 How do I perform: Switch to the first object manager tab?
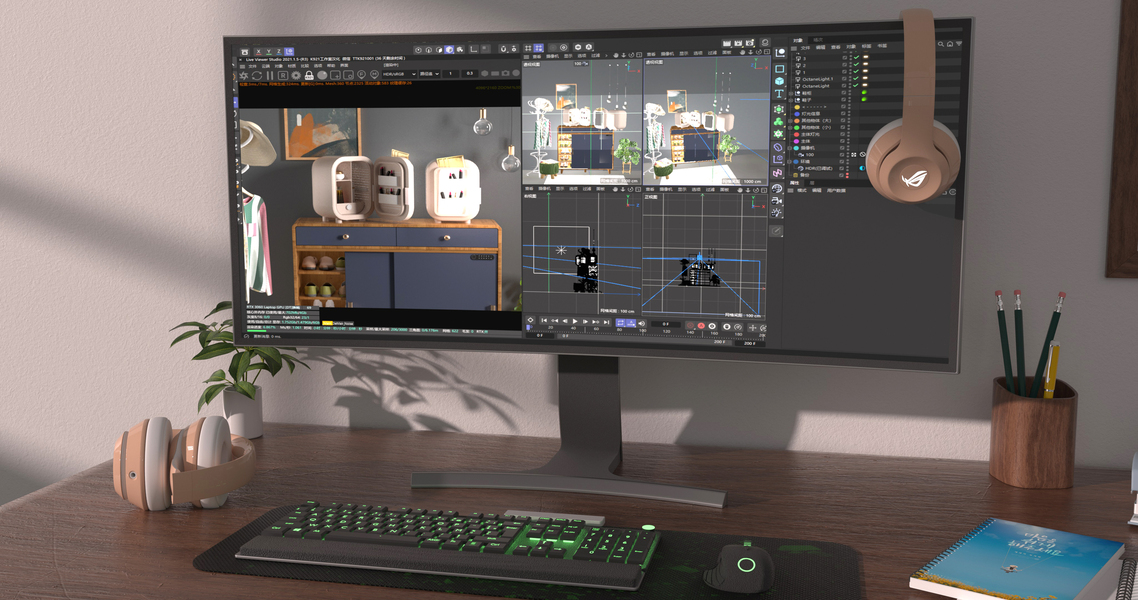coord(798,40)
